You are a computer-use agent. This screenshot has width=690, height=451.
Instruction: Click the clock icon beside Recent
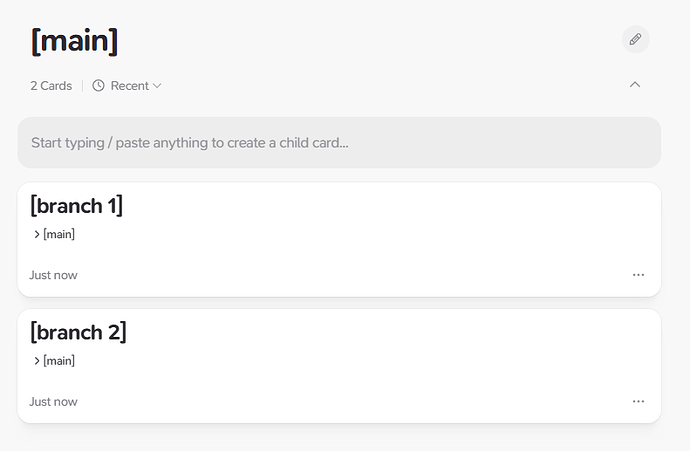tap(98, 86)
